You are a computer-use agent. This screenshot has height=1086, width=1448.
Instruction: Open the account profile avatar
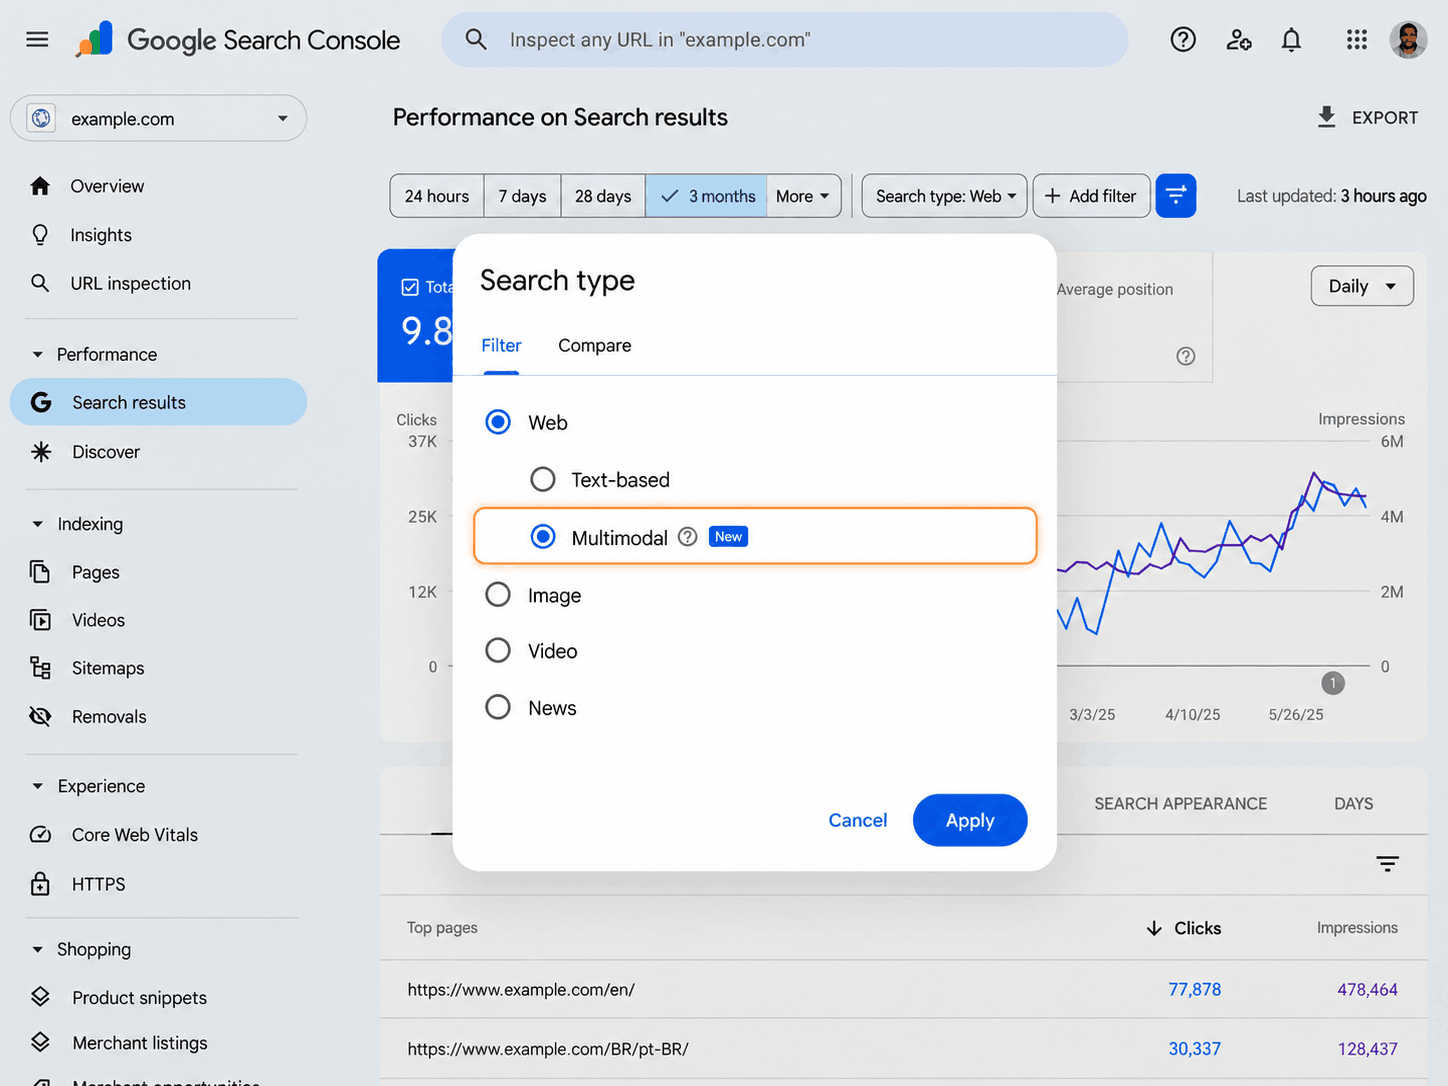coord(1408,40)
